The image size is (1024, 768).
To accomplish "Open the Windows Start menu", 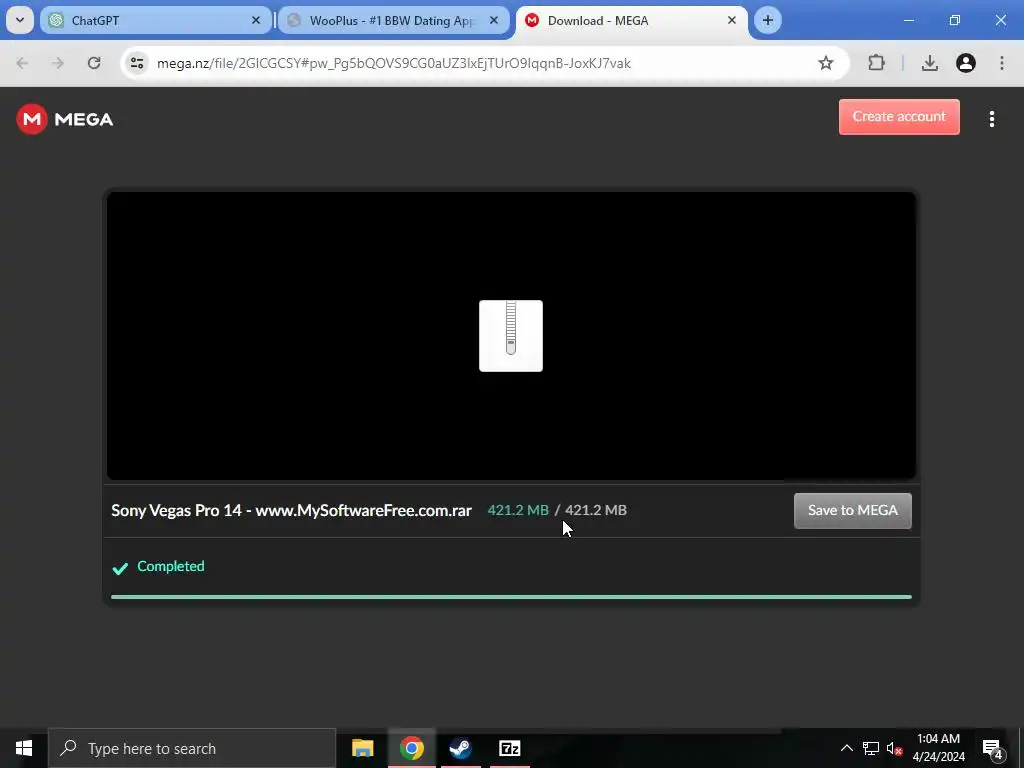I will point(24,748).
